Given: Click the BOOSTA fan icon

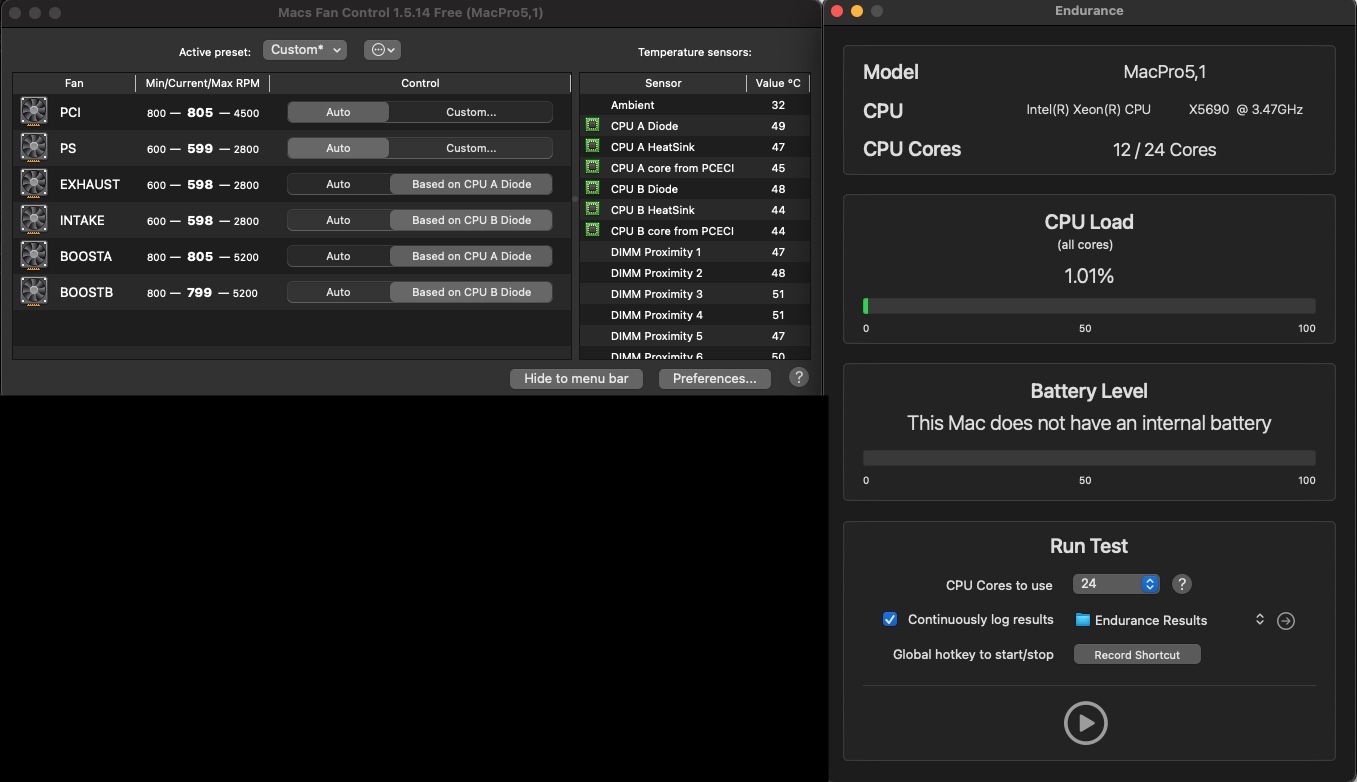Looking at the screenshot, I should pyautogui.click(x=34, y=255).
